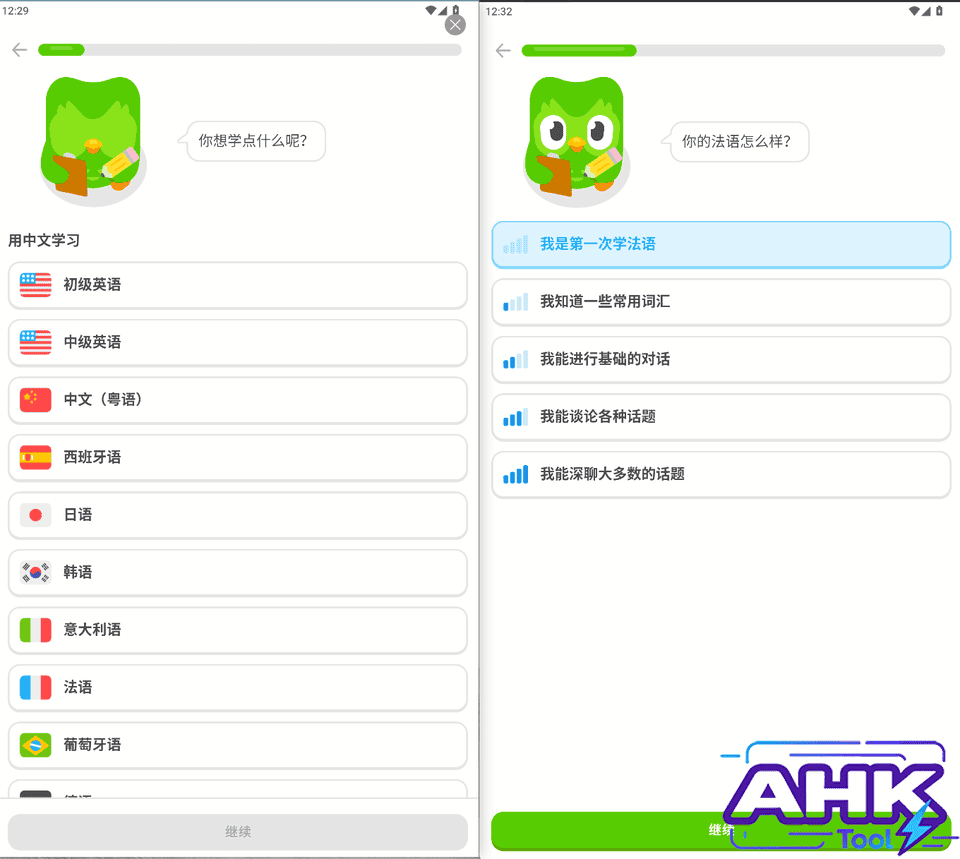This screenshot has width=960, height=859.
Task: Click the Italy flag icon
Action: coord(36,630)
